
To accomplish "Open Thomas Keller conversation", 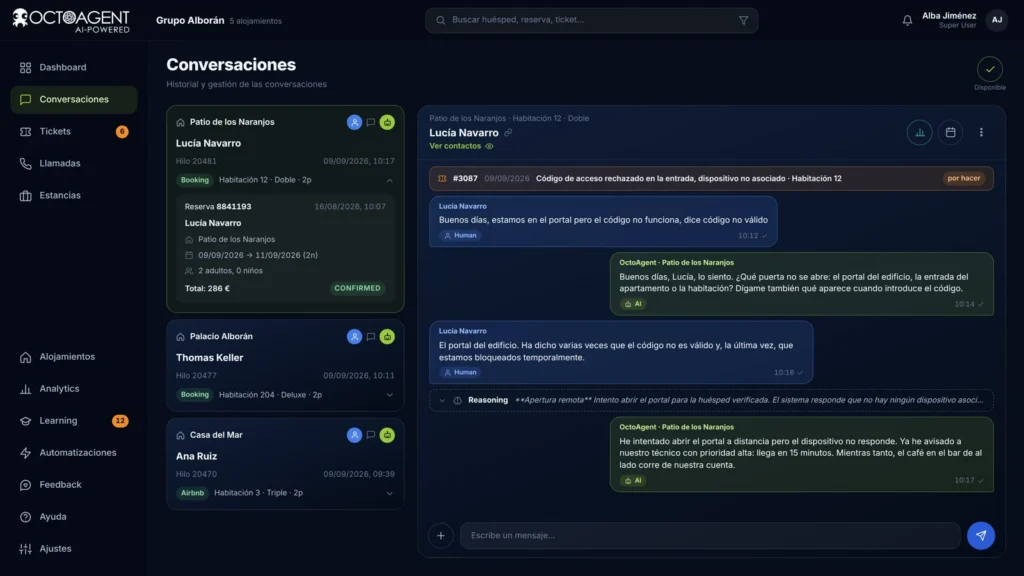I will (285, 365).
